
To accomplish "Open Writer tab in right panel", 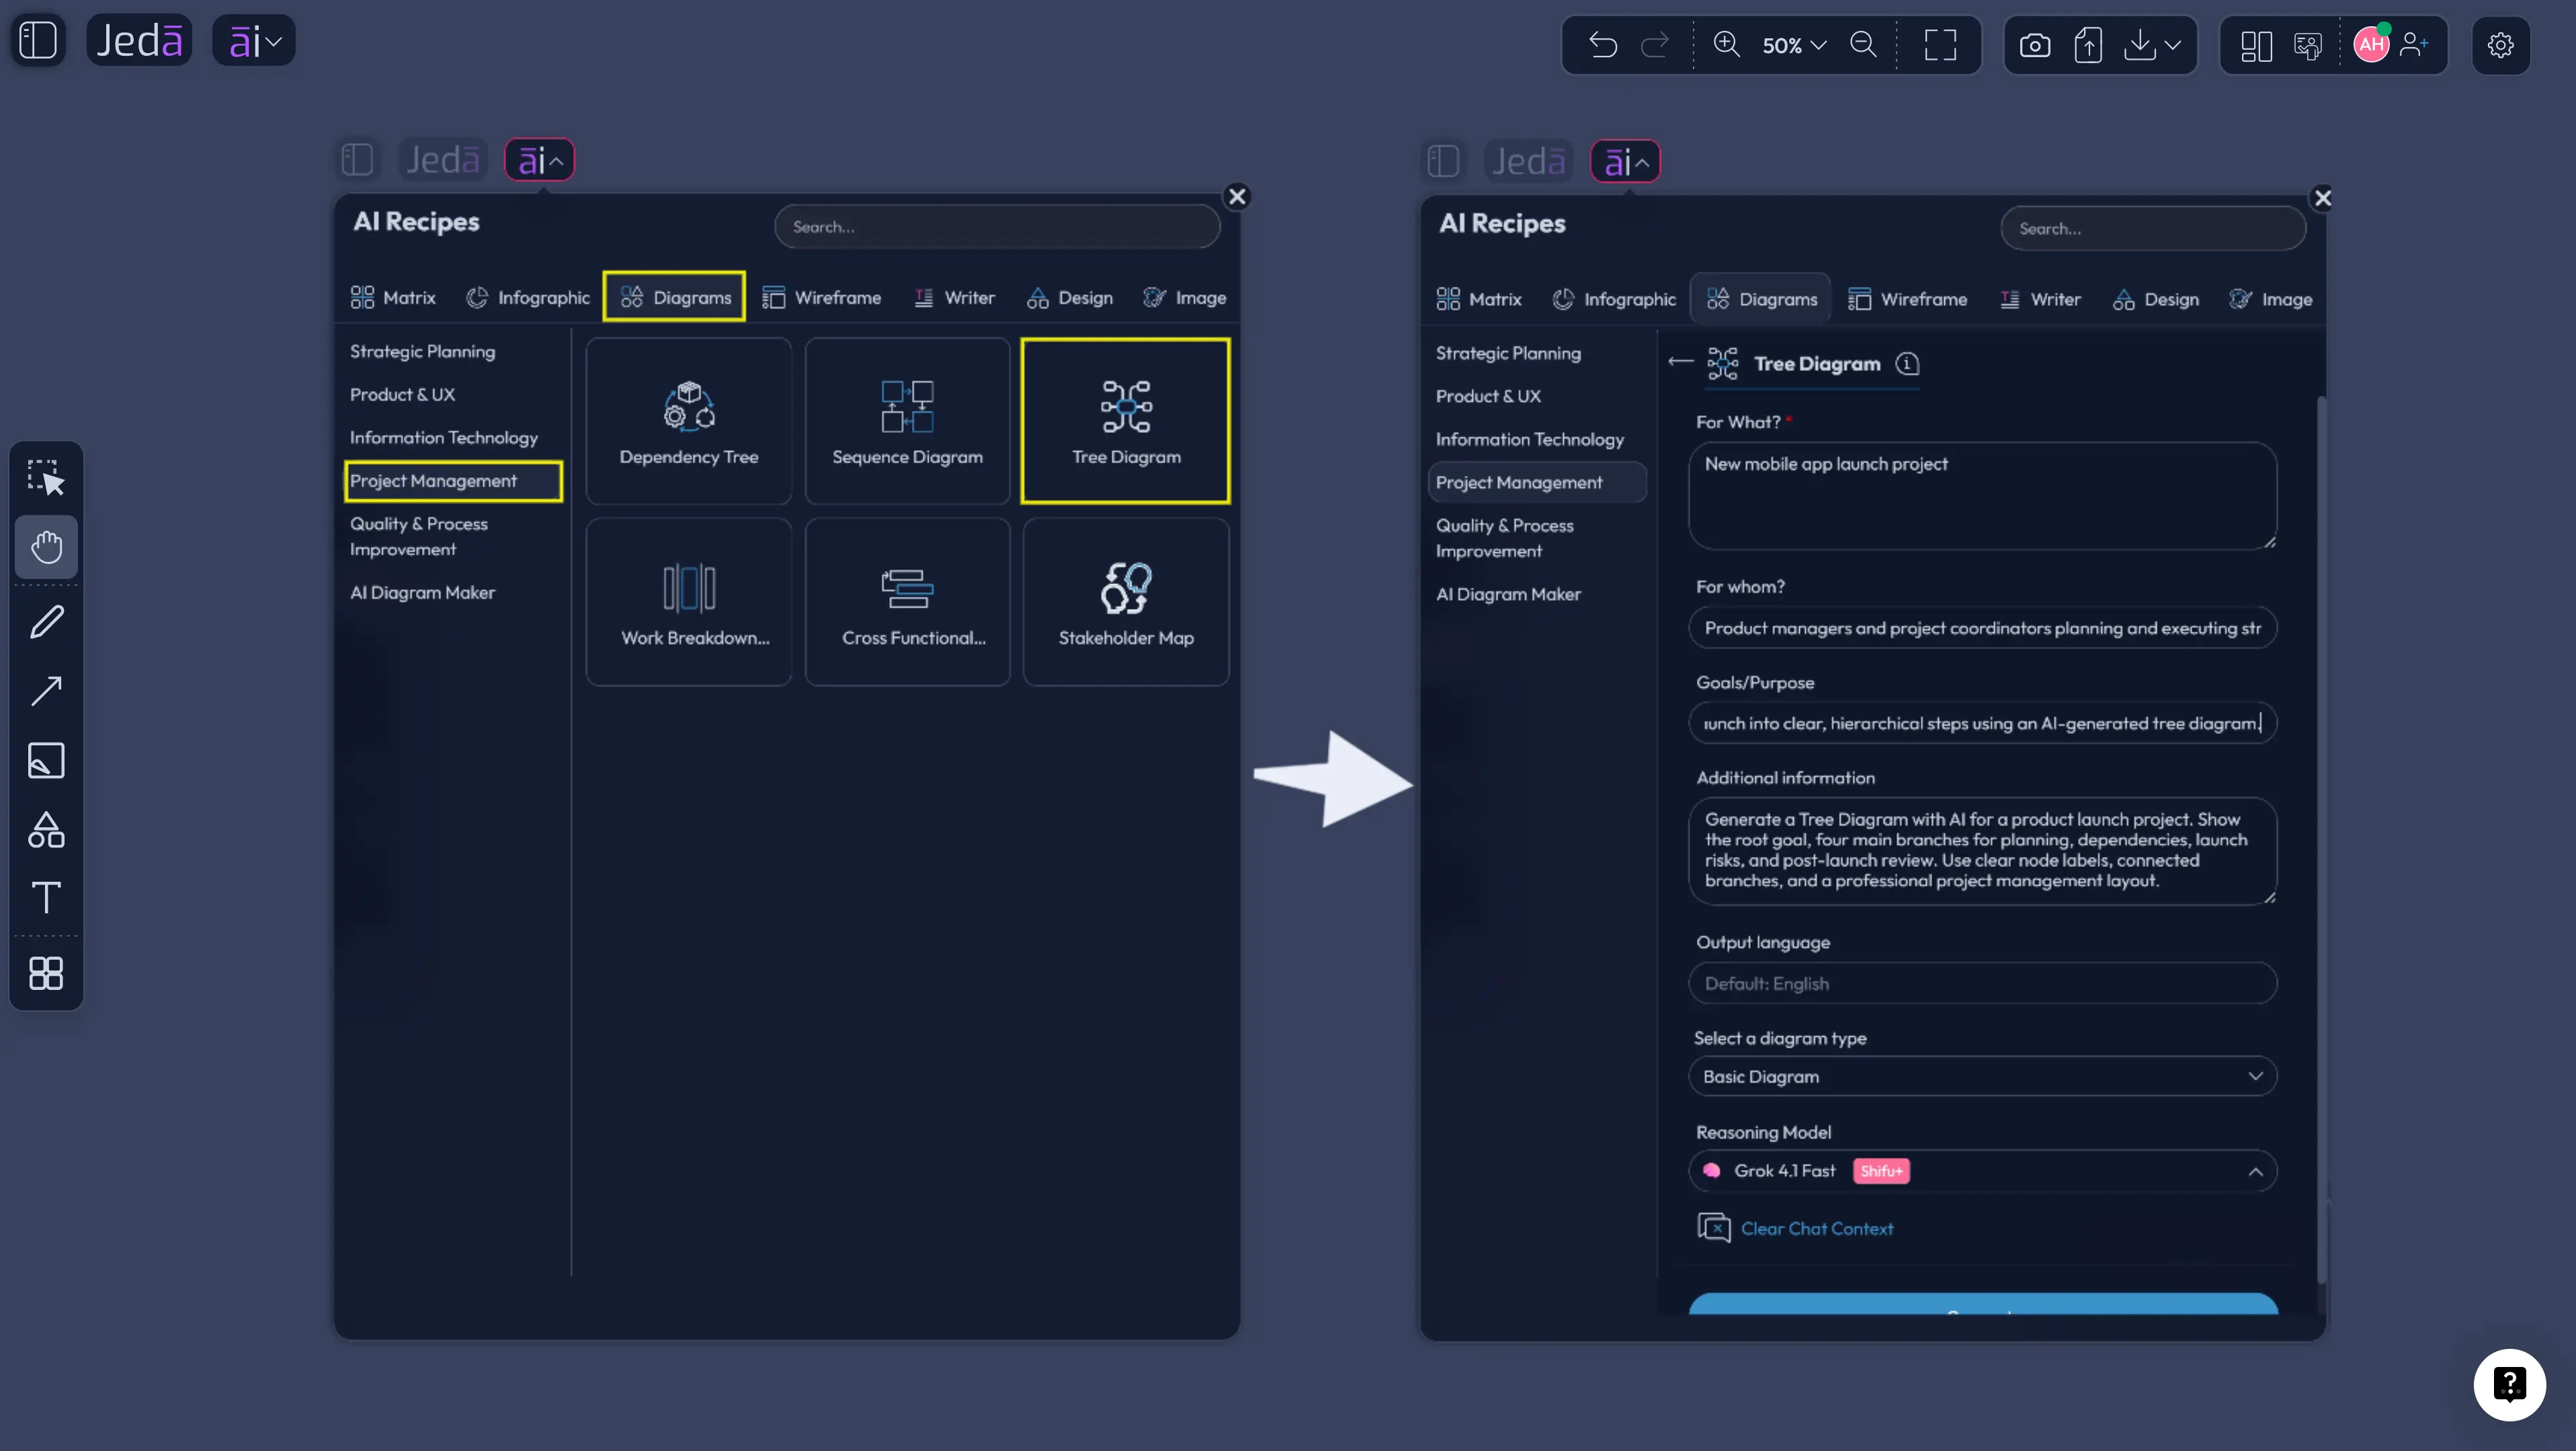I will (2041, 299).
